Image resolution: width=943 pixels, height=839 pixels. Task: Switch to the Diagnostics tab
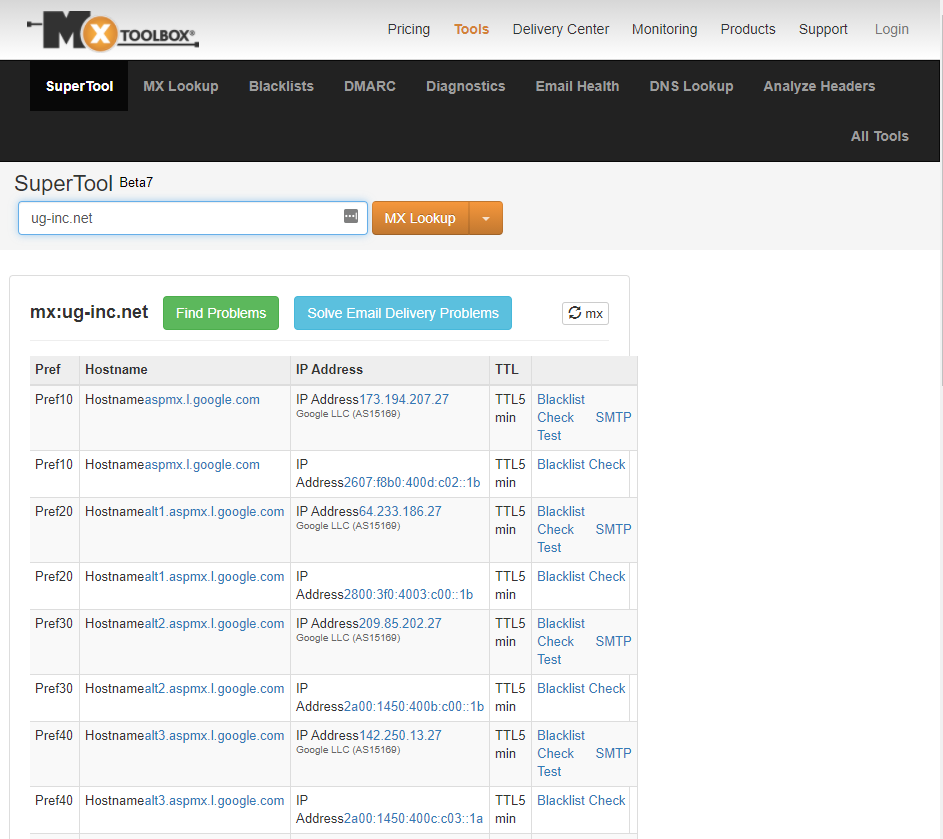[465, 86]
